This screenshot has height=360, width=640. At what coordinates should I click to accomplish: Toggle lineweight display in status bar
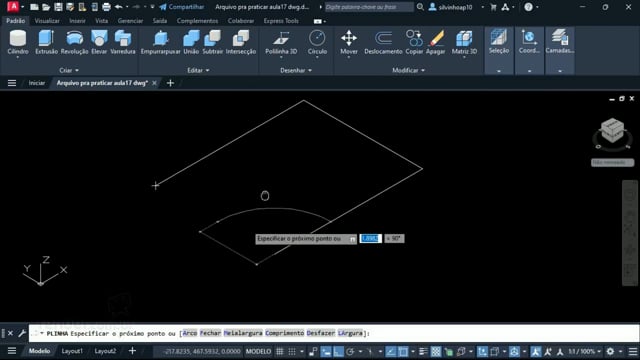423,351
